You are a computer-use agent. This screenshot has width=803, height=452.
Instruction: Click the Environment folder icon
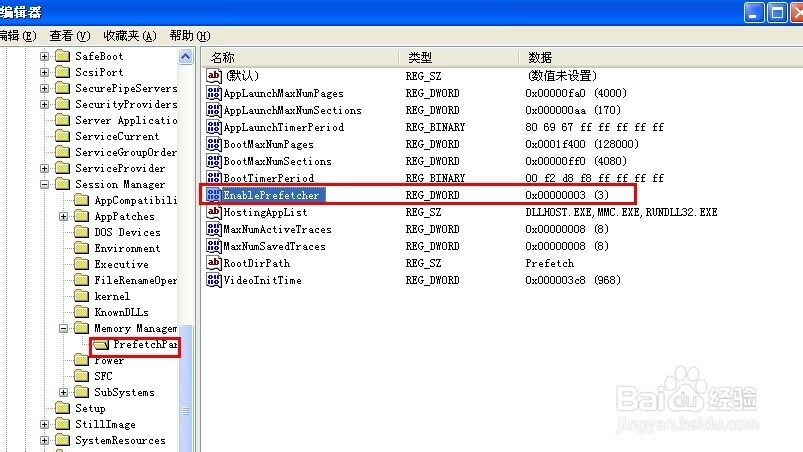[x=81, y=248]
